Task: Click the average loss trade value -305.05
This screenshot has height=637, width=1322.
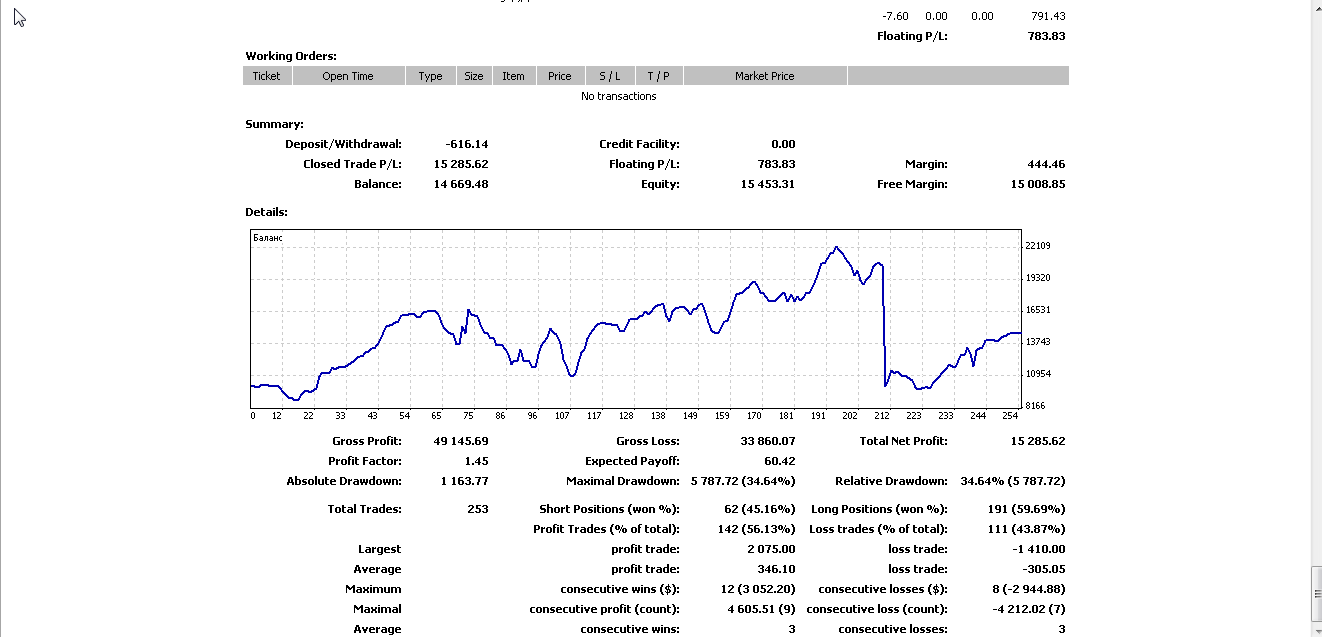Action: coord(1046,569)
